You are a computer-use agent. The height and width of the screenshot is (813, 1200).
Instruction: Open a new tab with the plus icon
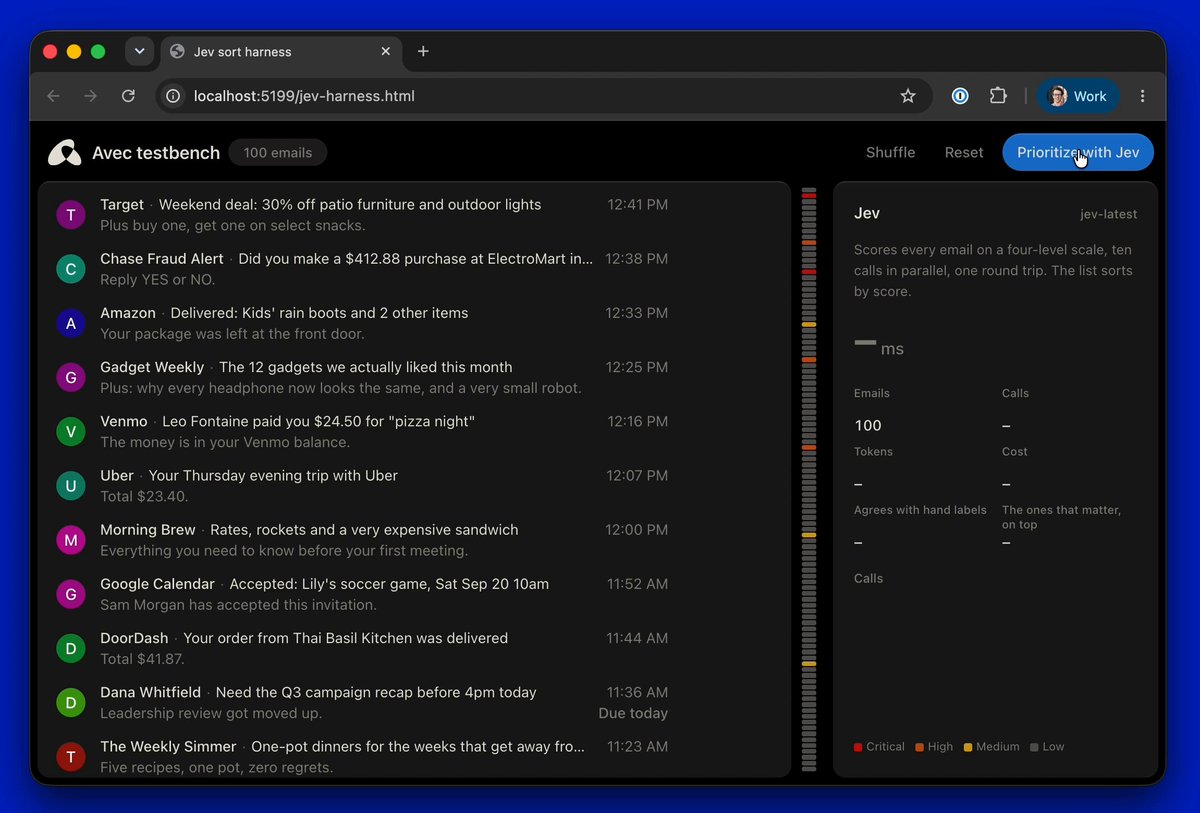tap(423, 51)
